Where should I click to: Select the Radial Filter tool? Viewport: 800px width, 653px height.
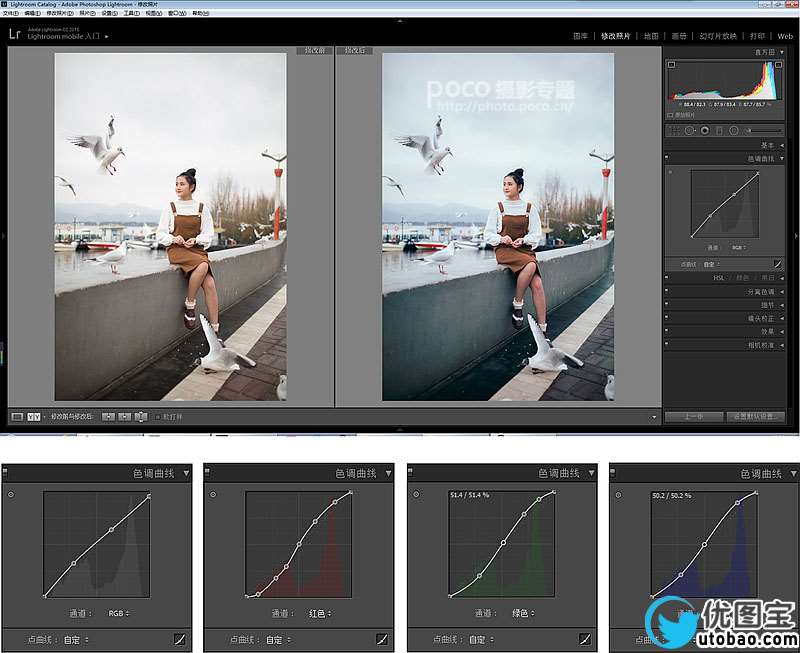point(734,131)
